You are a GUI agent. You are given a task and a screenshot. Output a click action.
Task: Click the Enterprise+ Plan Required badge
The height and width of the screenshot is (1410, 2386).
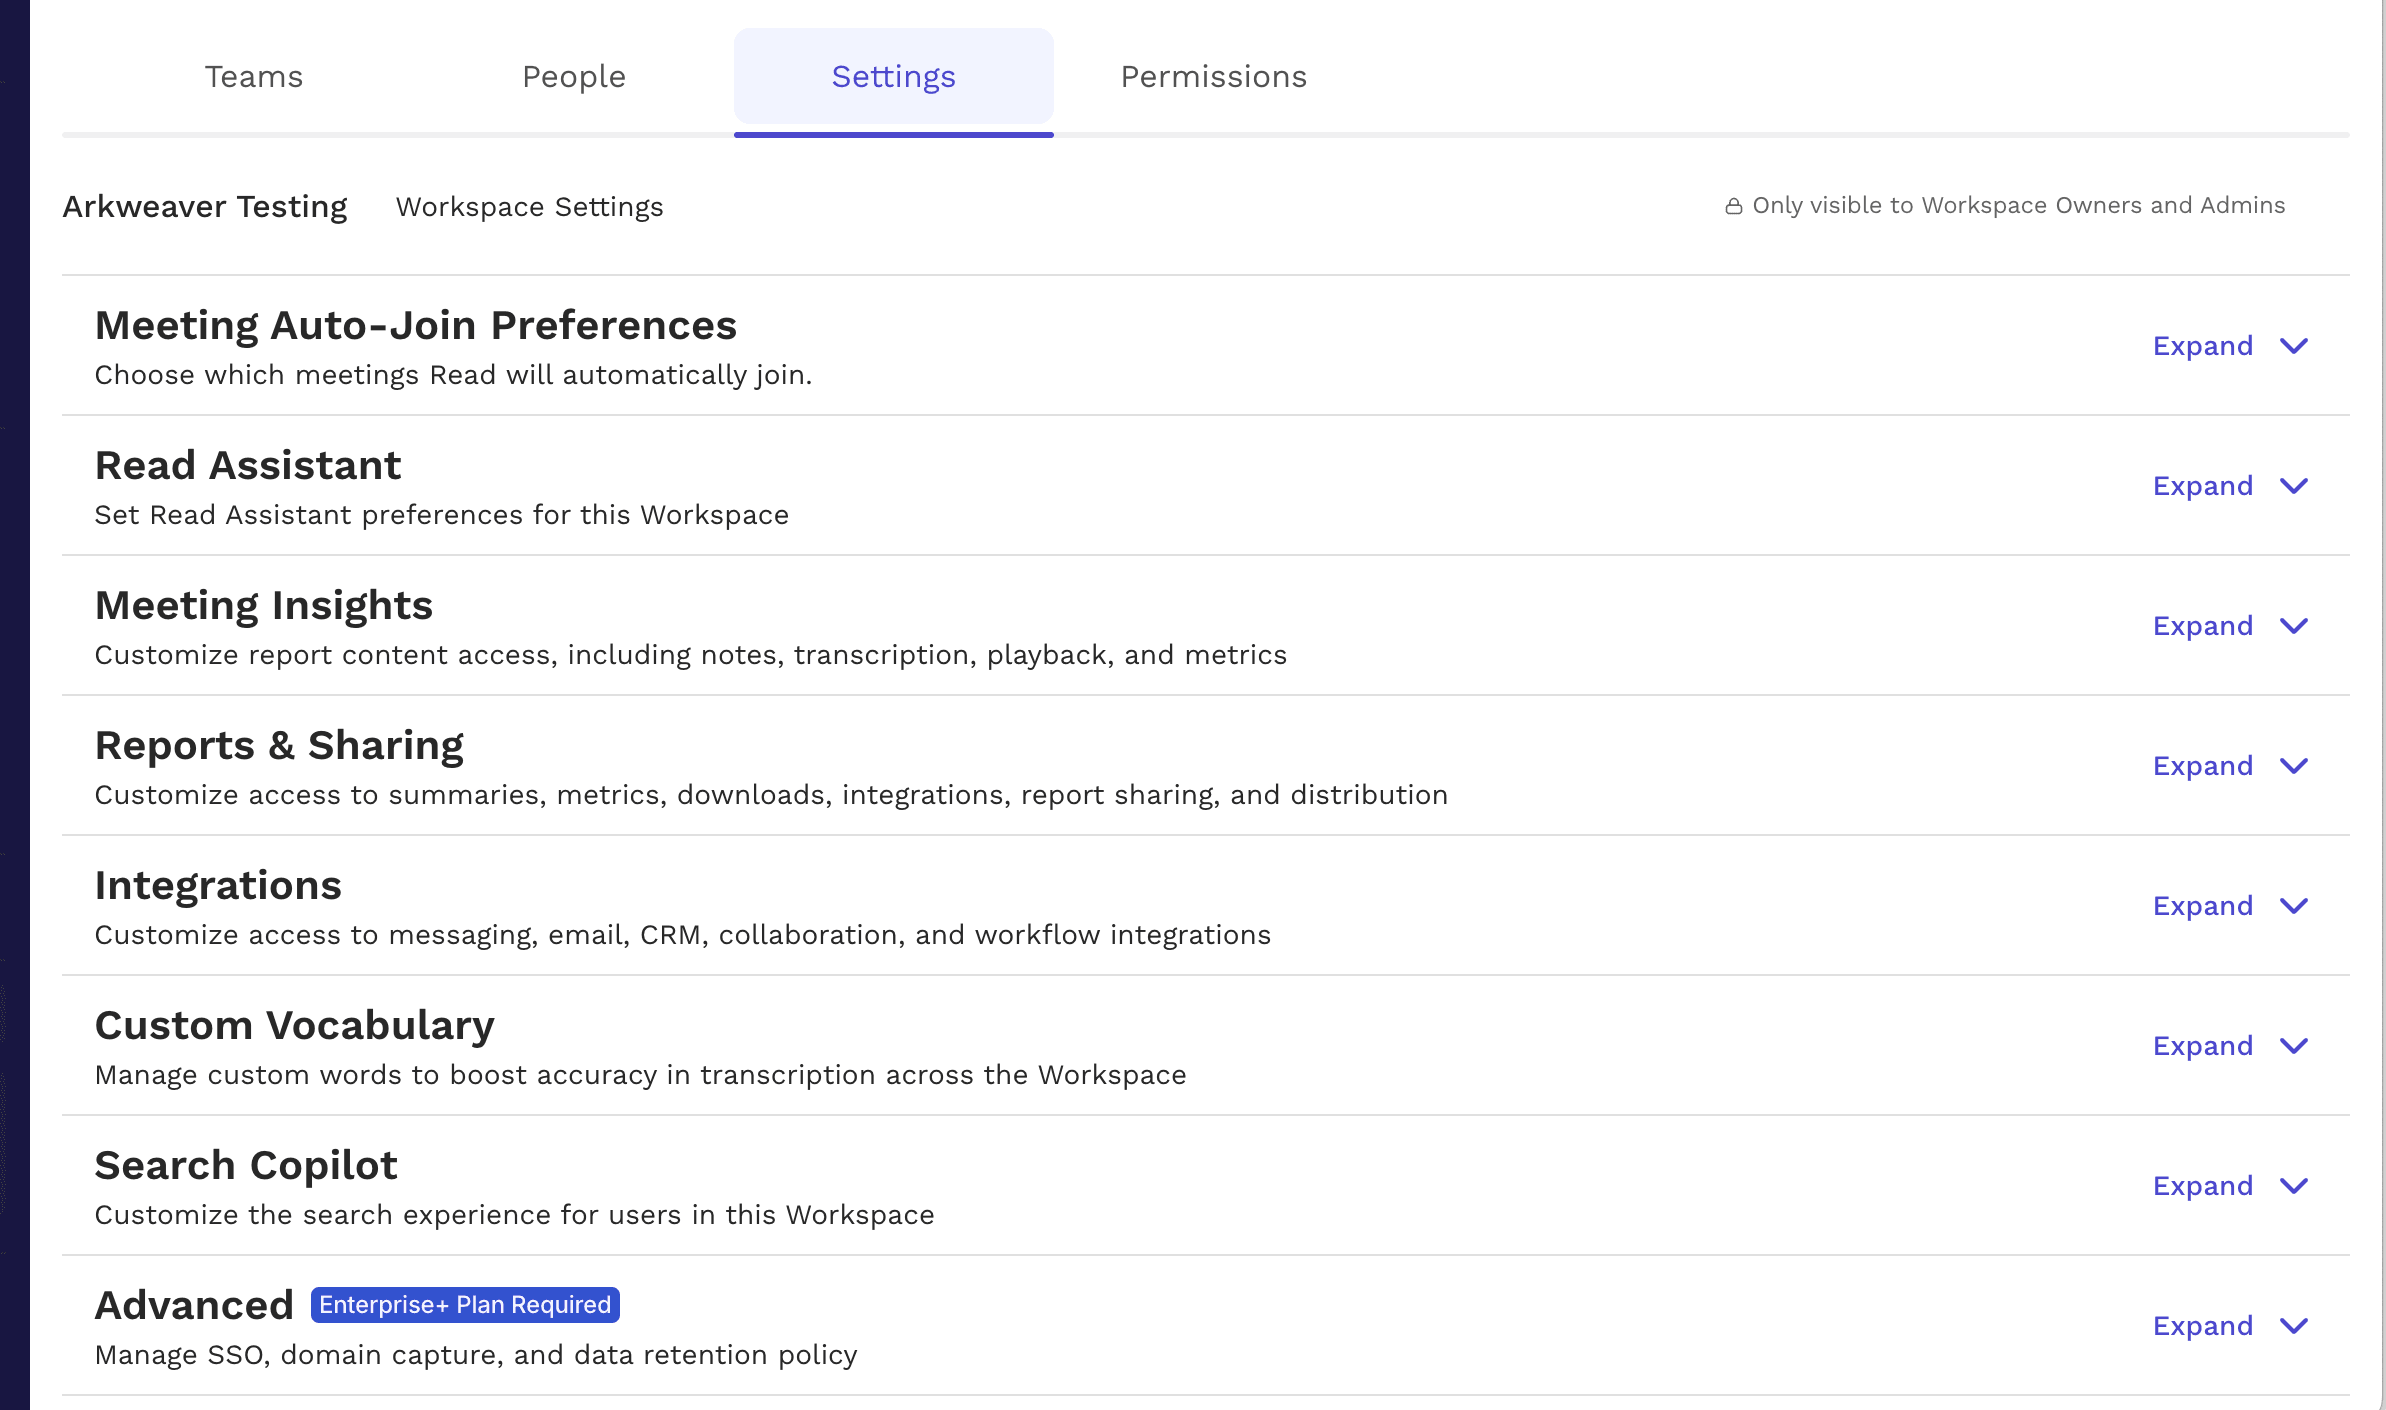coord(466,1304)
